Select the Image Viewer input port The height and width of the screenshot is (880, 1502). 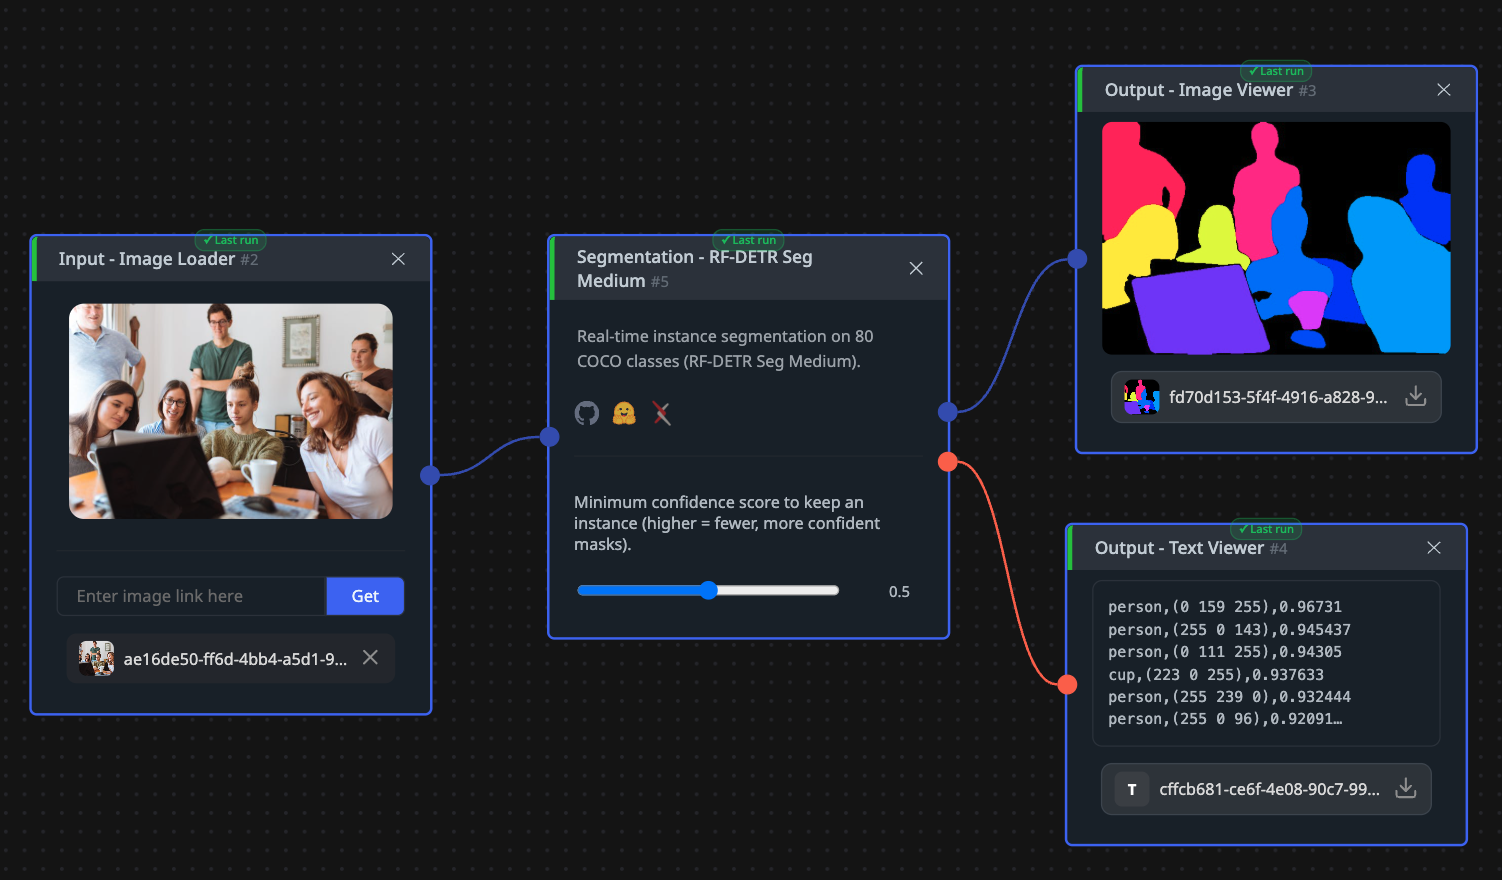1077,259
